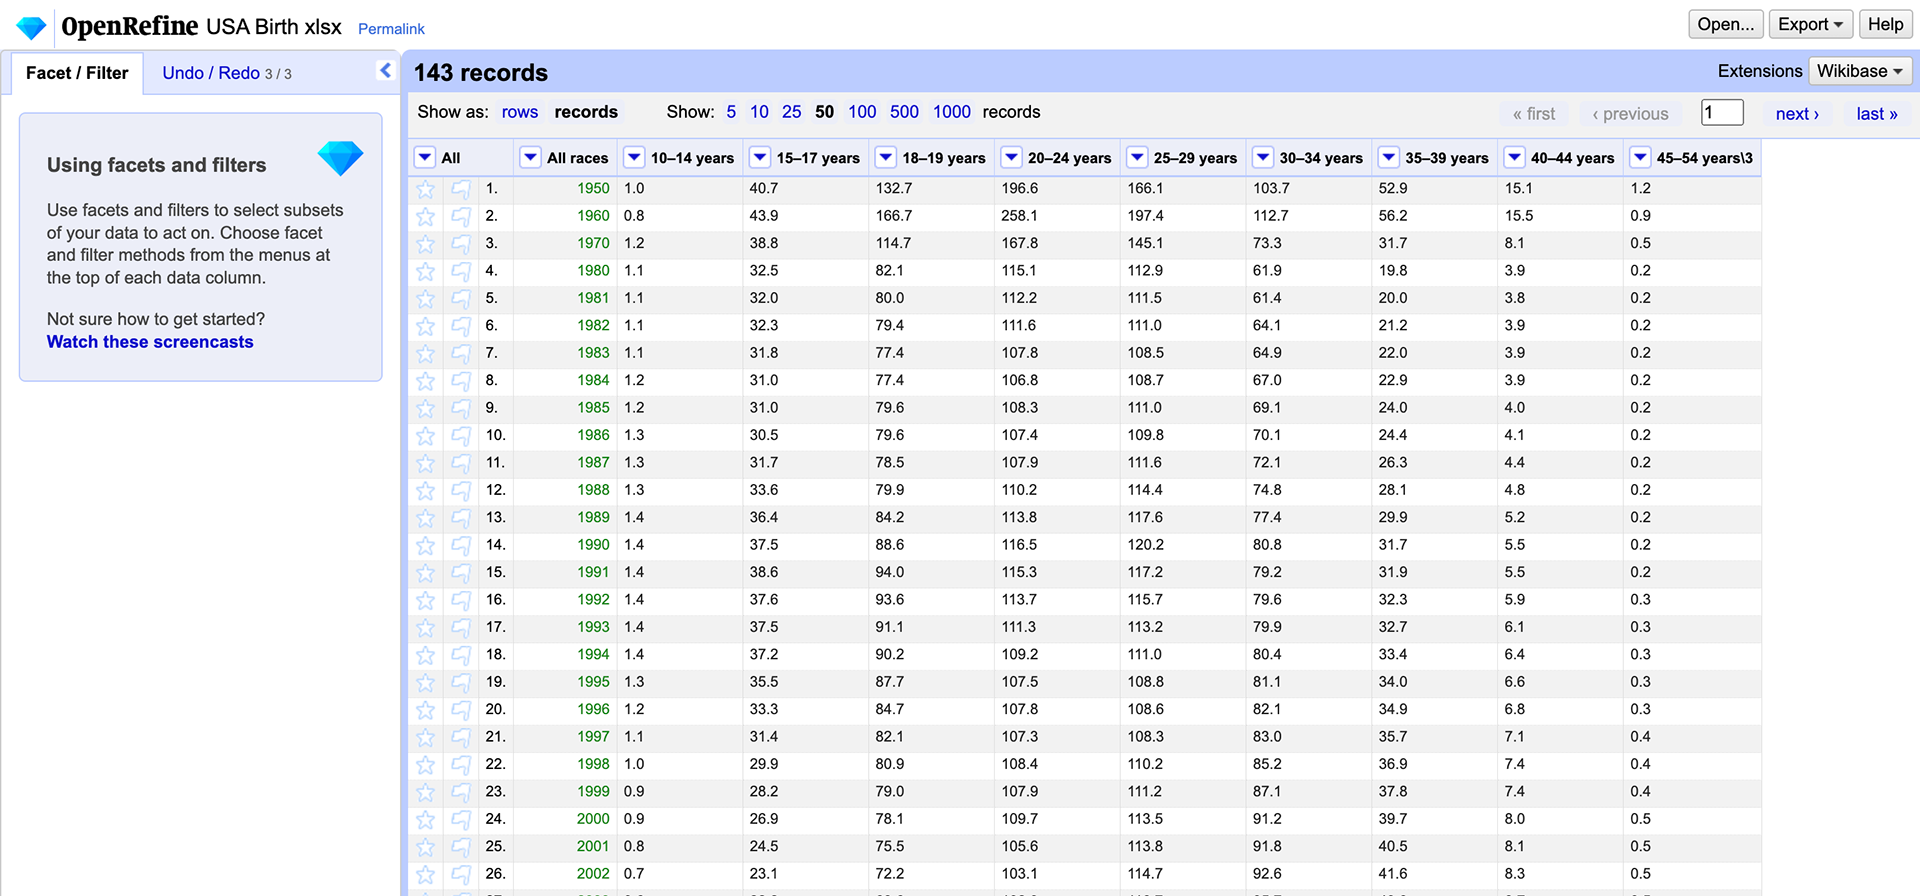The image size is (1920, 896).
Task: Open the 30–34 years column menu
Action: (x=1263, y=158)
